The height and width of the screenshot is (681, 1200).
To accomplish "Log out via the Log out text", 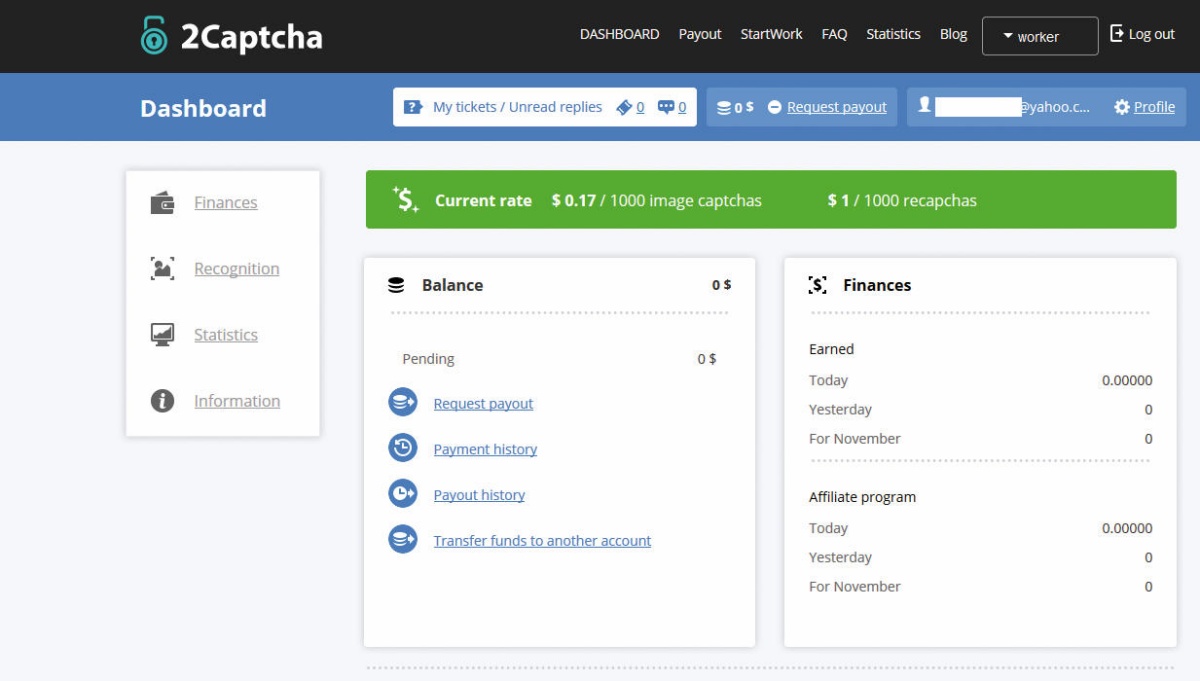I will (x=1152, y=34).
